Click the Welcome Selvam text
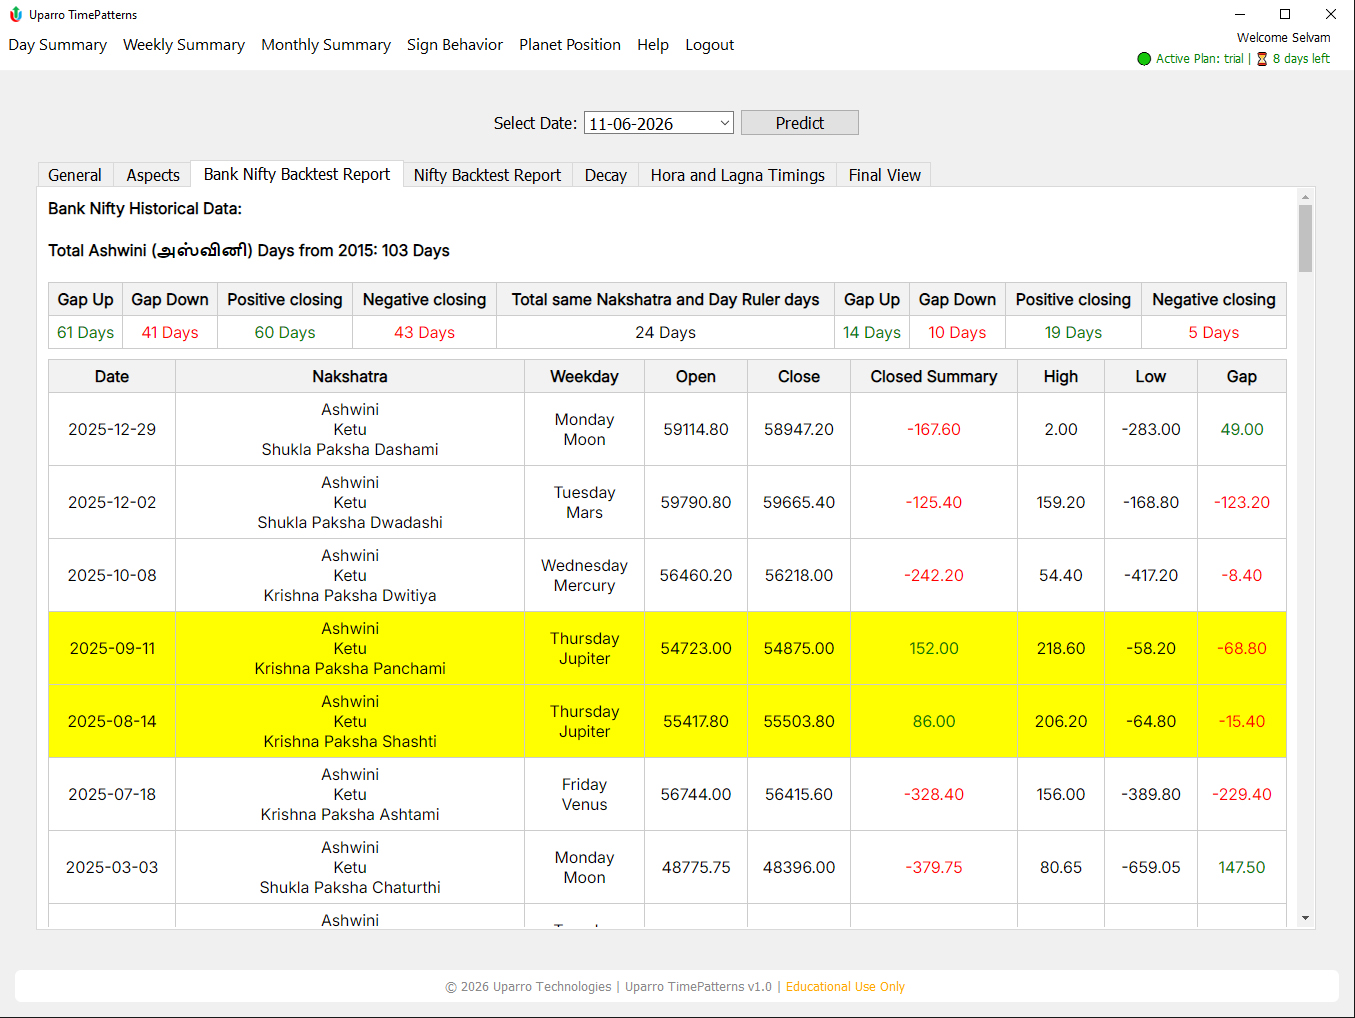The height and width of the screenshot is (1018, 1355). [x=1284, y=38]
